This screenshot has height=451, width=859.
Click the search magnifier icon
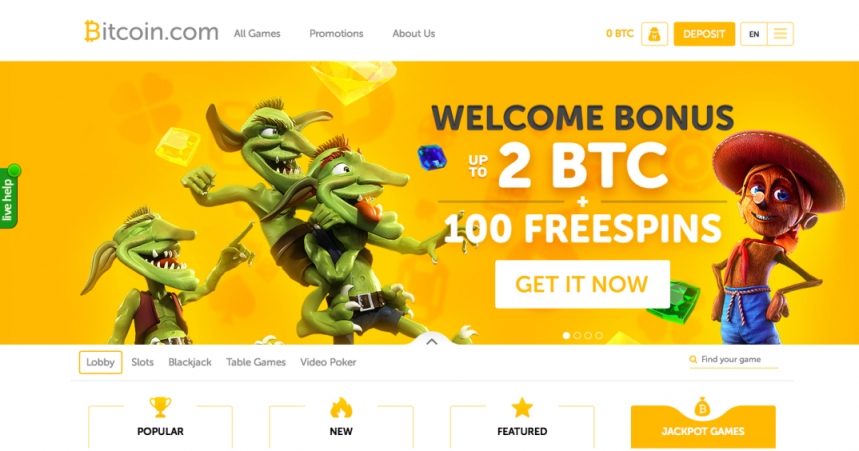coord(693,359)
